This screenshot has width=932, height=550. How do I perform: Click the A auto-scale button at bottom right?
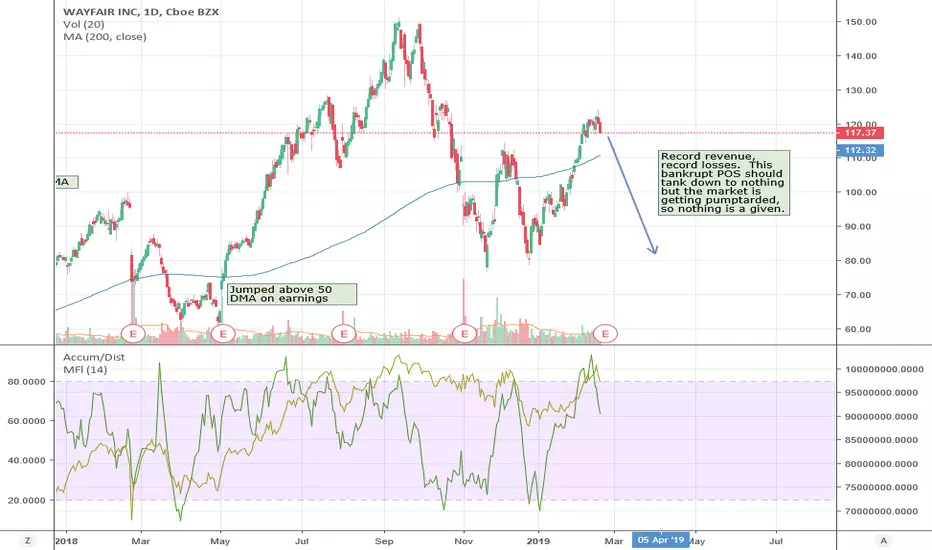(x=883, y=540)
